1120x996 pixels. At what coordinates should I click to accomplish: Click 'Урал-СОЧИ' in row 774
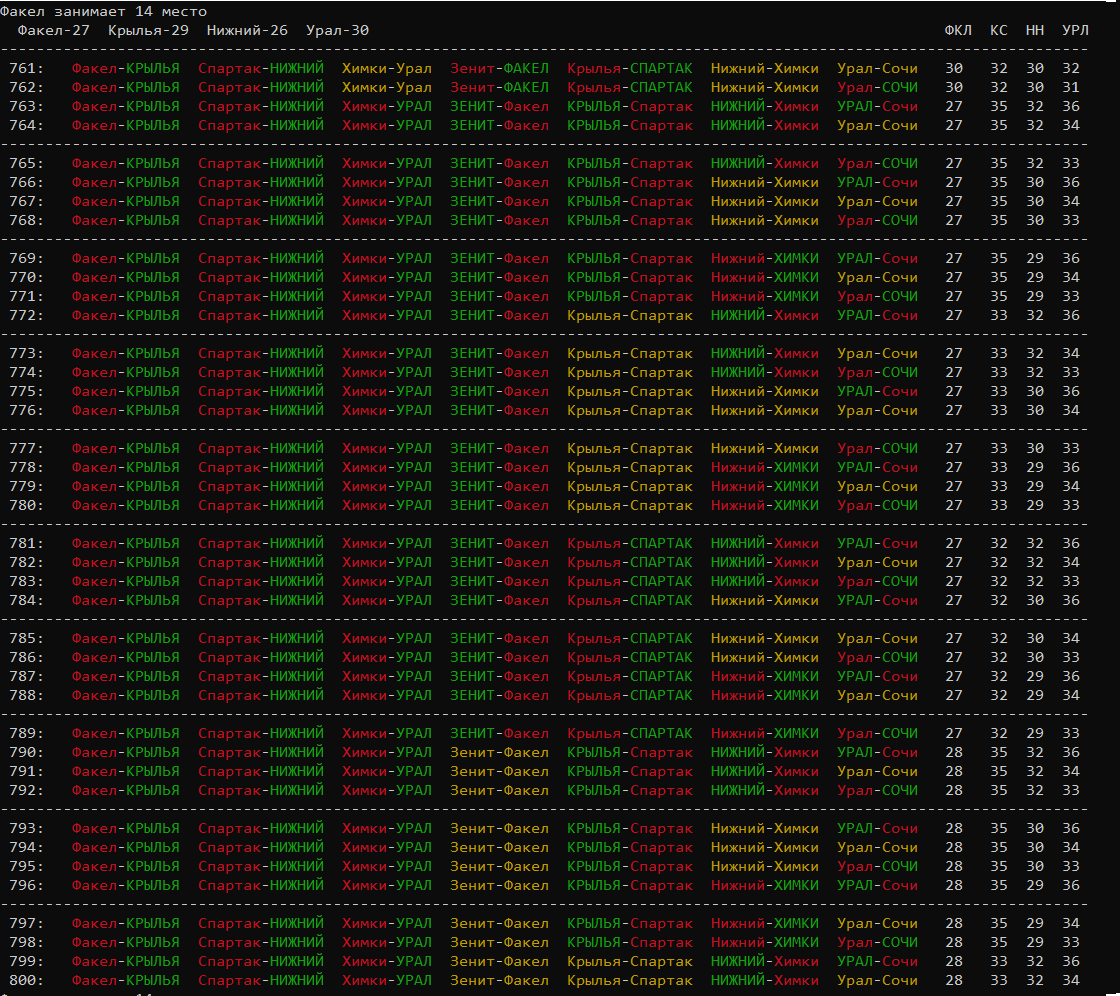pyautogui.click(x=877, y=372)
